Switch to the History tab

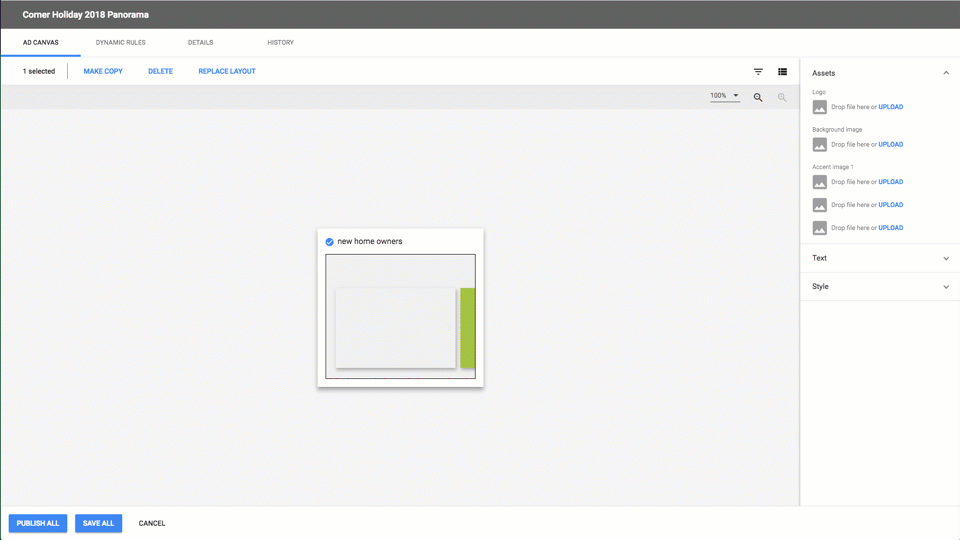point(280,43)
